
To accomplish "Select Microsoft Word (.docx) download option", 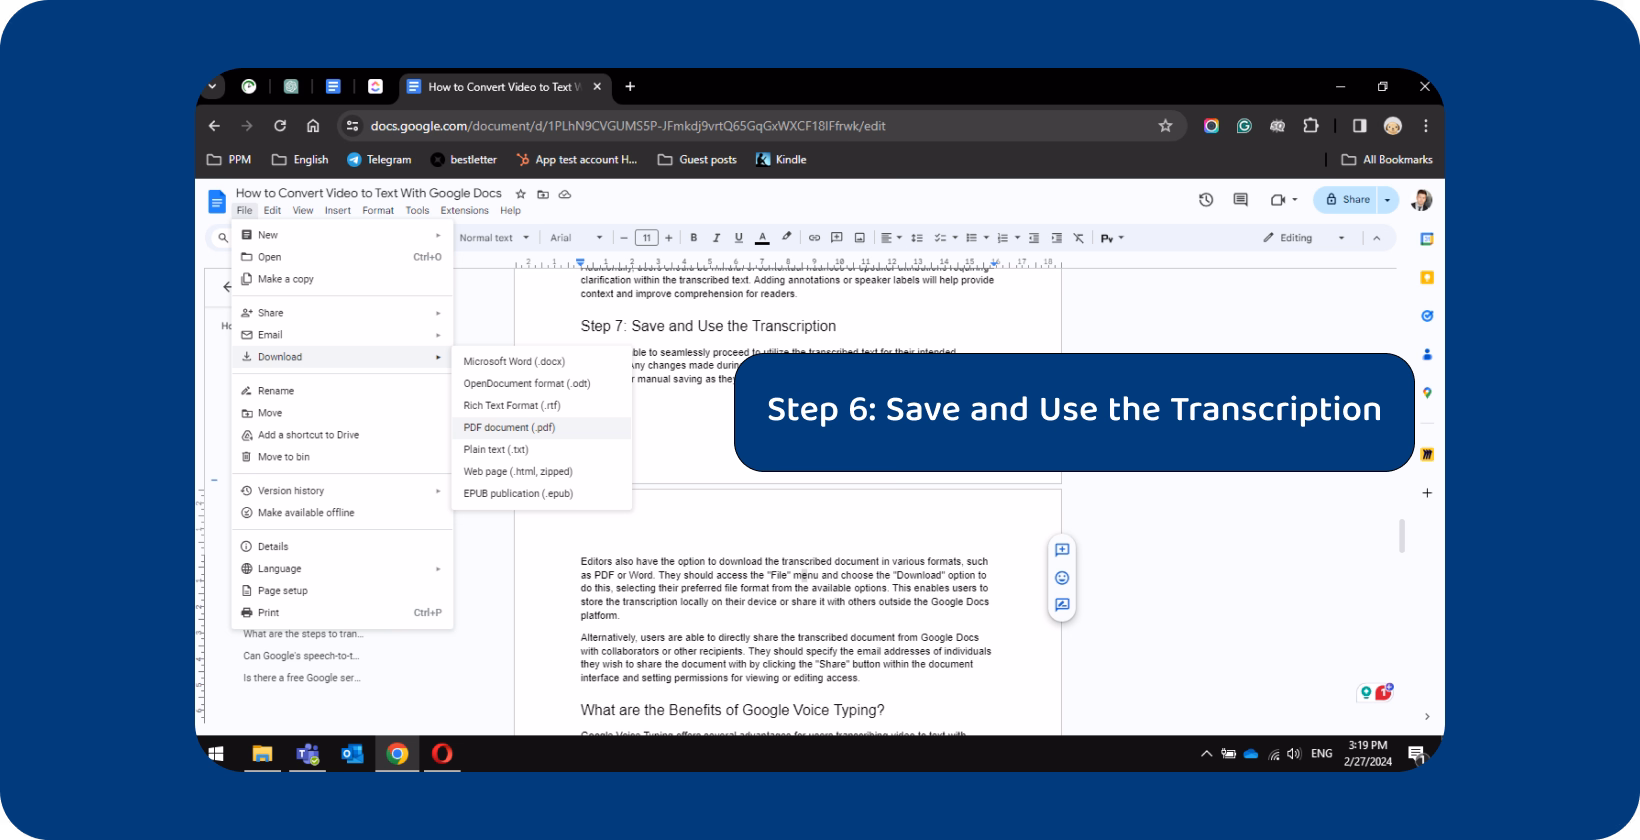I will click(541, 362).
